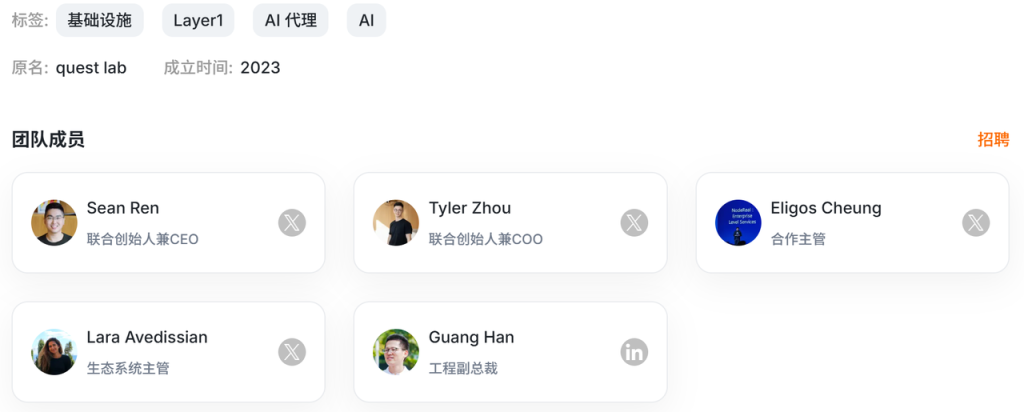
Task: Select the 基础设施 tag
Action: pos(100,20)
